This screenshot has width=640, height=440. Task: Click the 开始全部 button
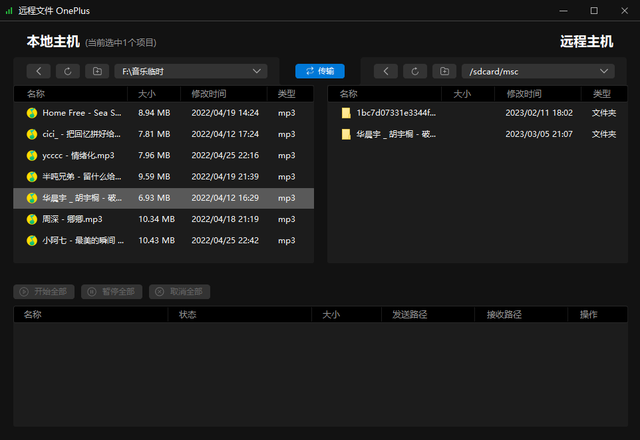(43, 291)
